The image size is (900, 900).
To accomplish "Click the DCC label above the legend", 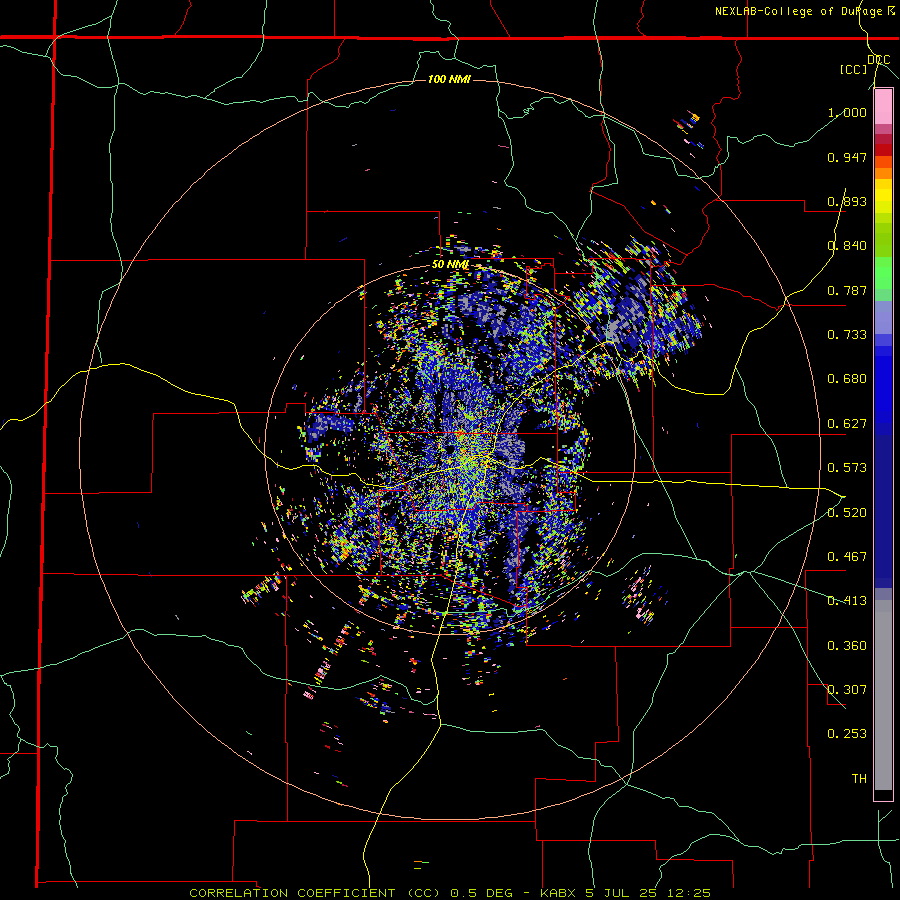I will pos(879,59).
